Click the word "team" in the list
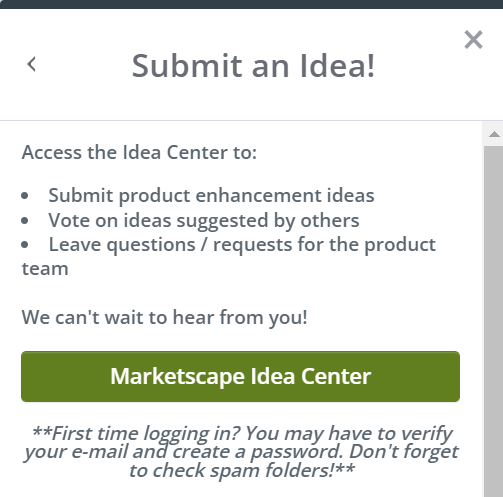Viewport: 503px width, 497px height. click(45, 269)
